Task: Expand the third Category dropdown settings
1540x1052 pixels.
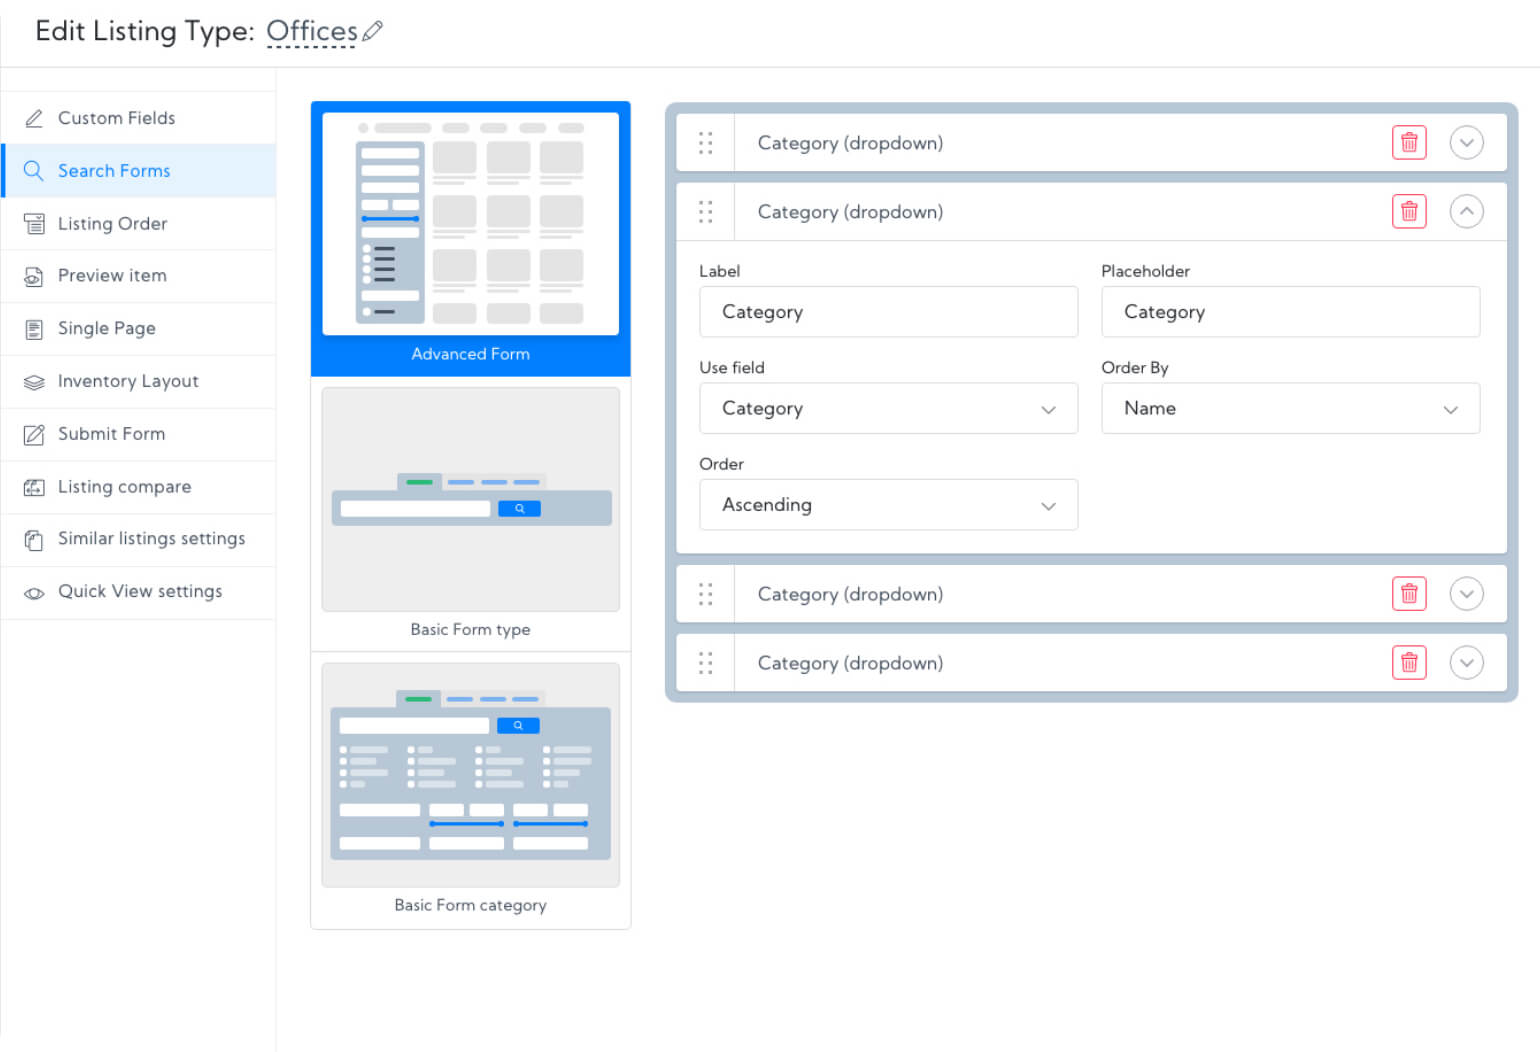Action: (1466, 593)
